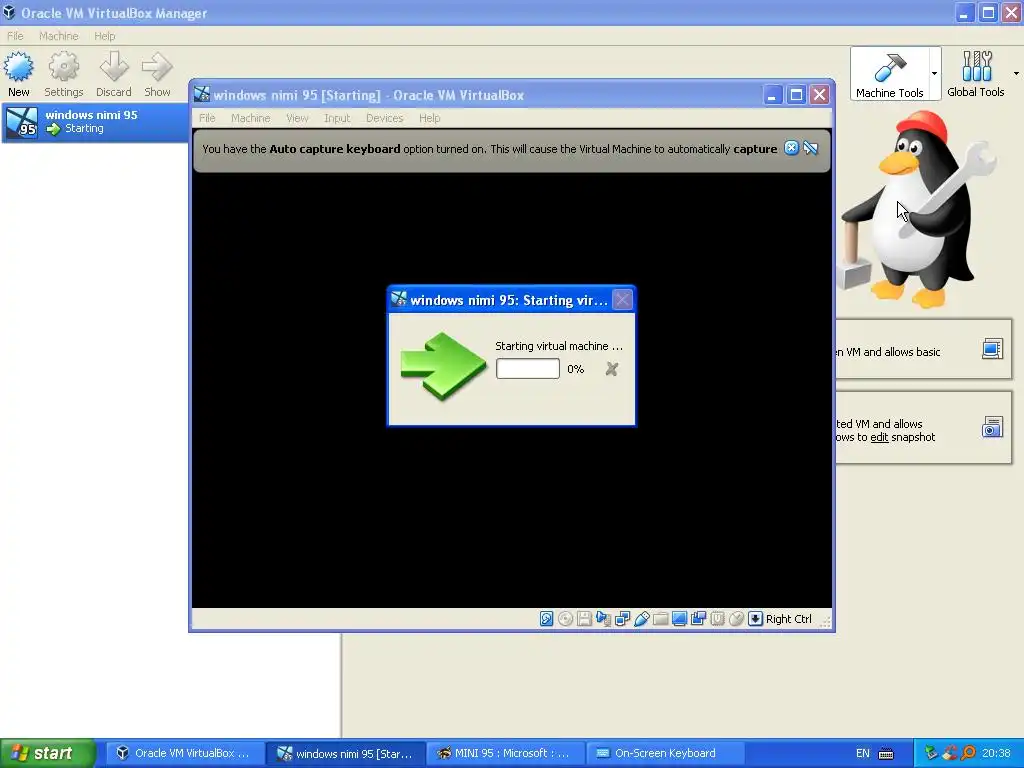Viewport: 1024px width, 768px height.
Task: Click the EN language indicator
Action: click(863, 753)
